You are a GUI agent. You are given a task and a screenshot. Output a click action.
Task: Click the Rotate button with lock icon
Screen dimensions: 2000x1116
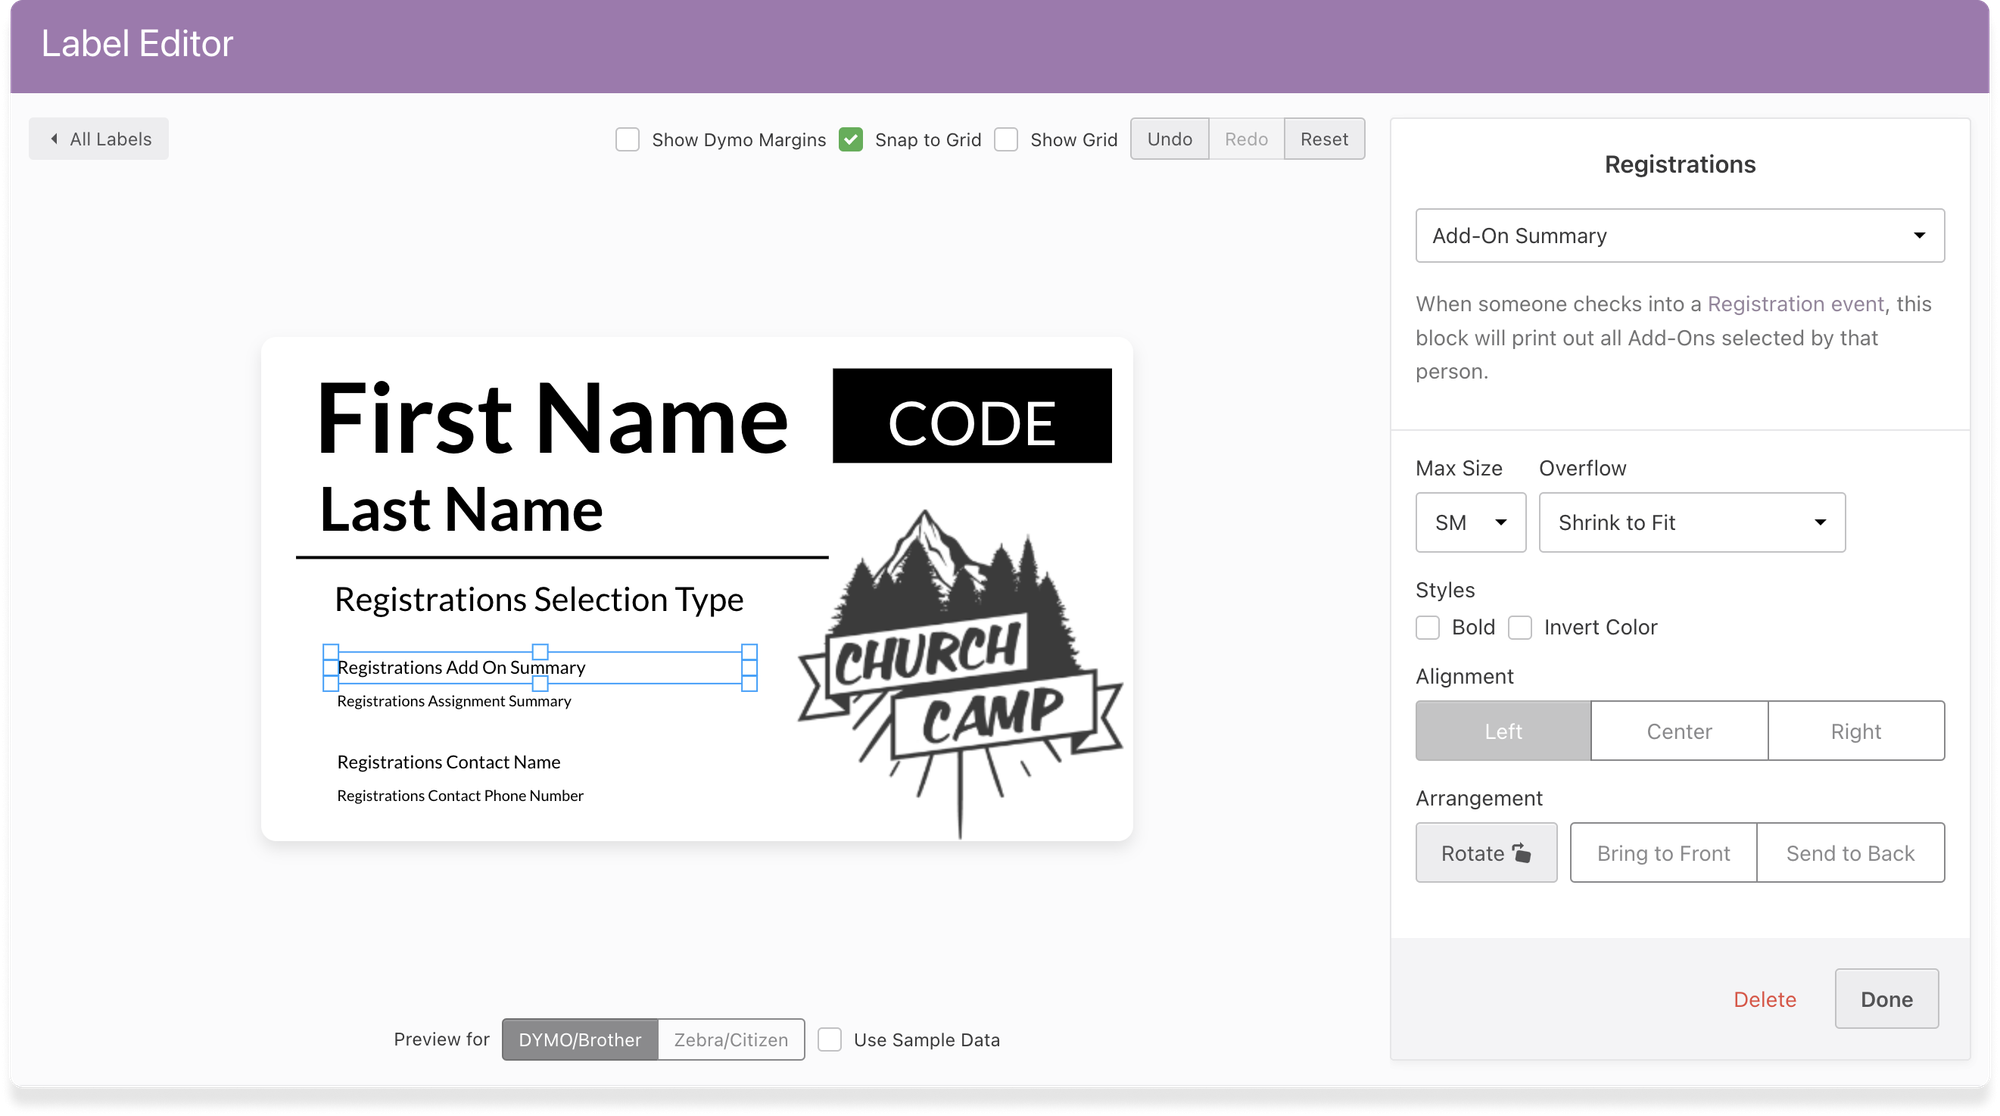pos(1486,853)
